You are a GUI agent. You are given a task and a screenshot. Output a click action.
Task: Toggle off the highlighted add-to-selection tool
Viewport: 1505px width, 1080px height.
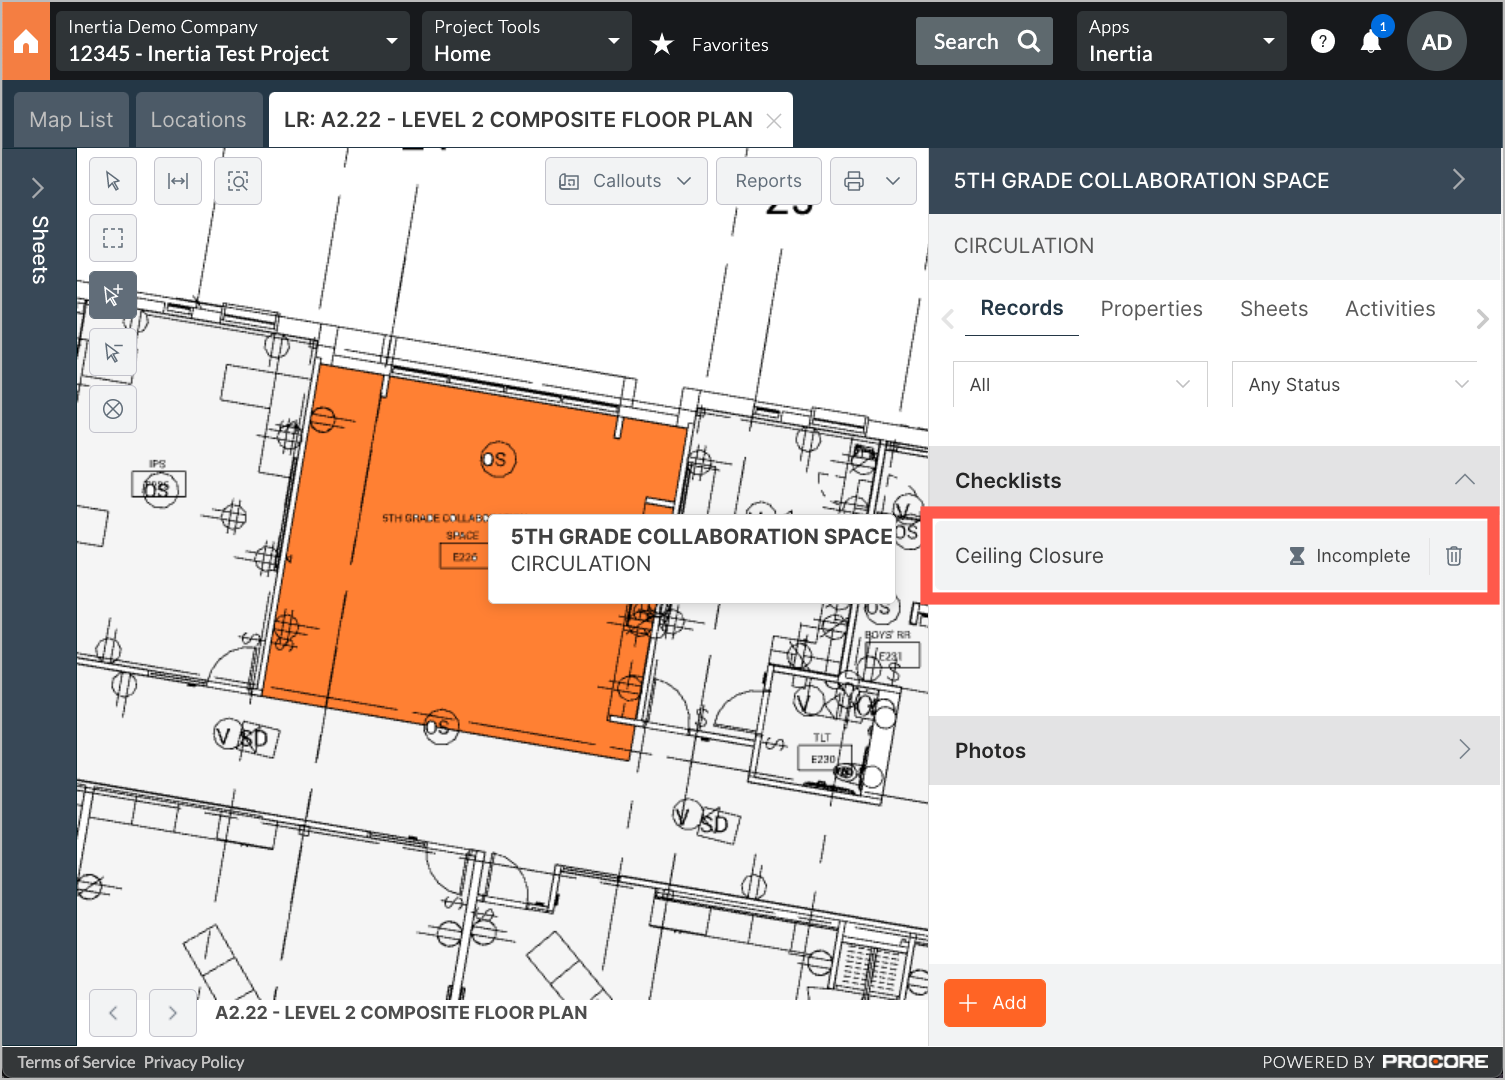(x=112, y=295)
